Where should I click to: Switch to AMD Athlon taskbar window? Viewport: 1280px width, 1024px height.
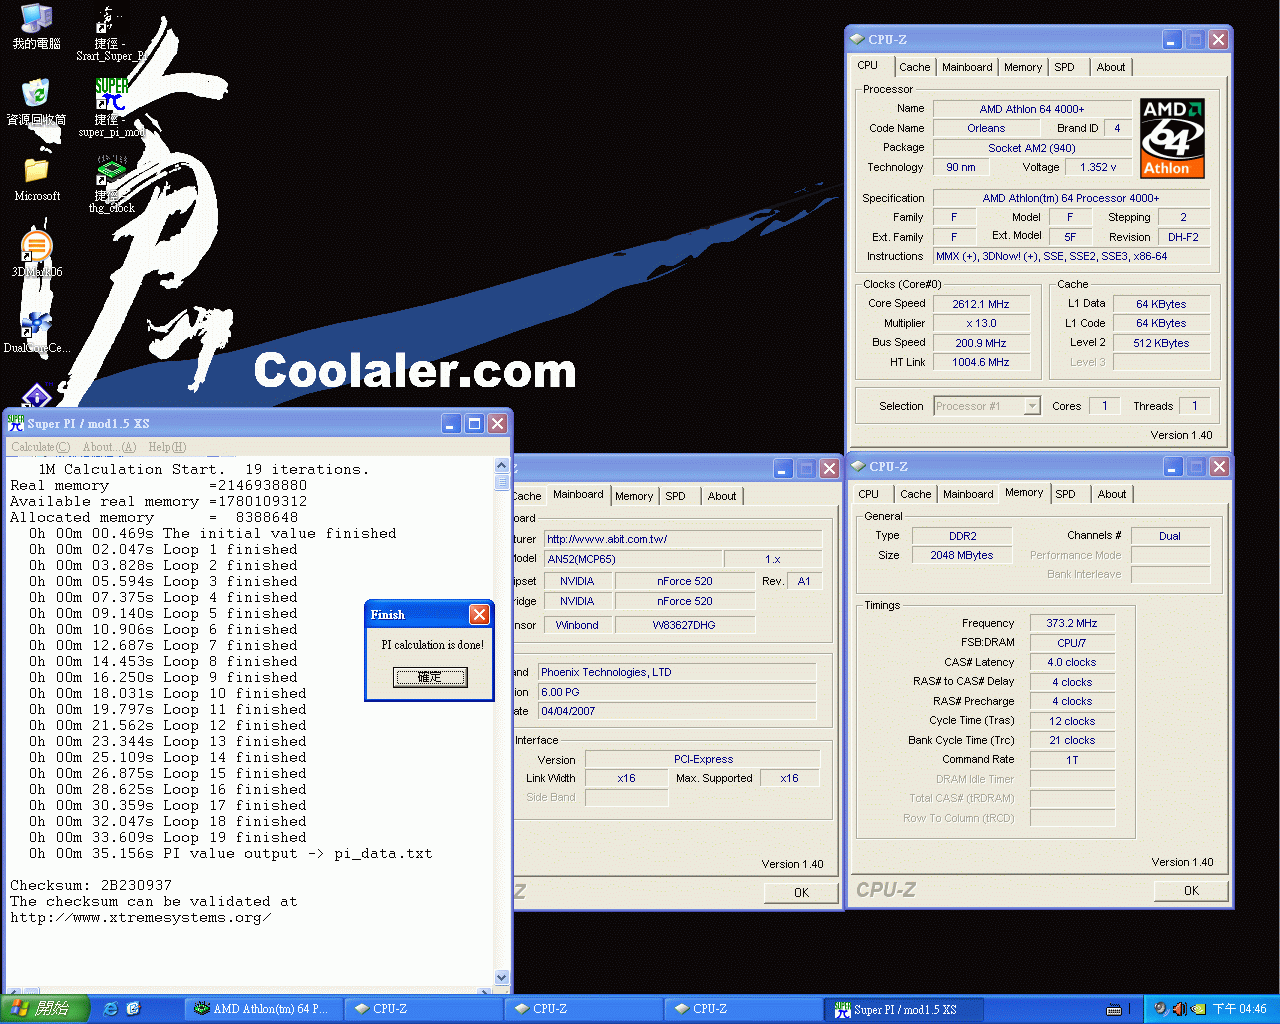(263, 1009)
